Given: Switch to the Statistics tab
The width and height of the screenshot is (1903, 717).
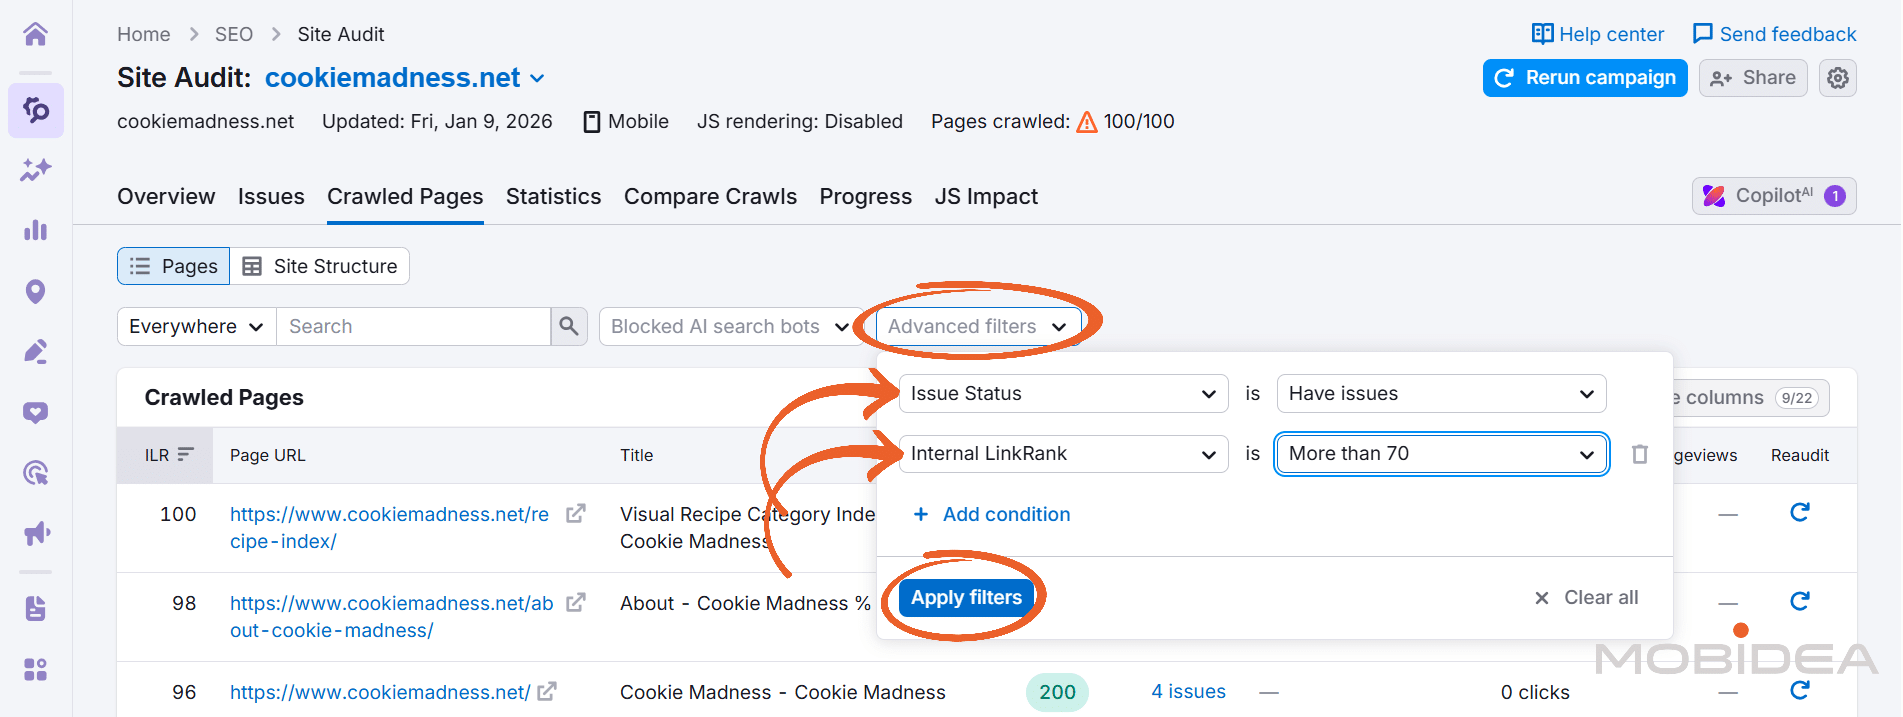Looking at the screenshot, I should coord(553,197).
